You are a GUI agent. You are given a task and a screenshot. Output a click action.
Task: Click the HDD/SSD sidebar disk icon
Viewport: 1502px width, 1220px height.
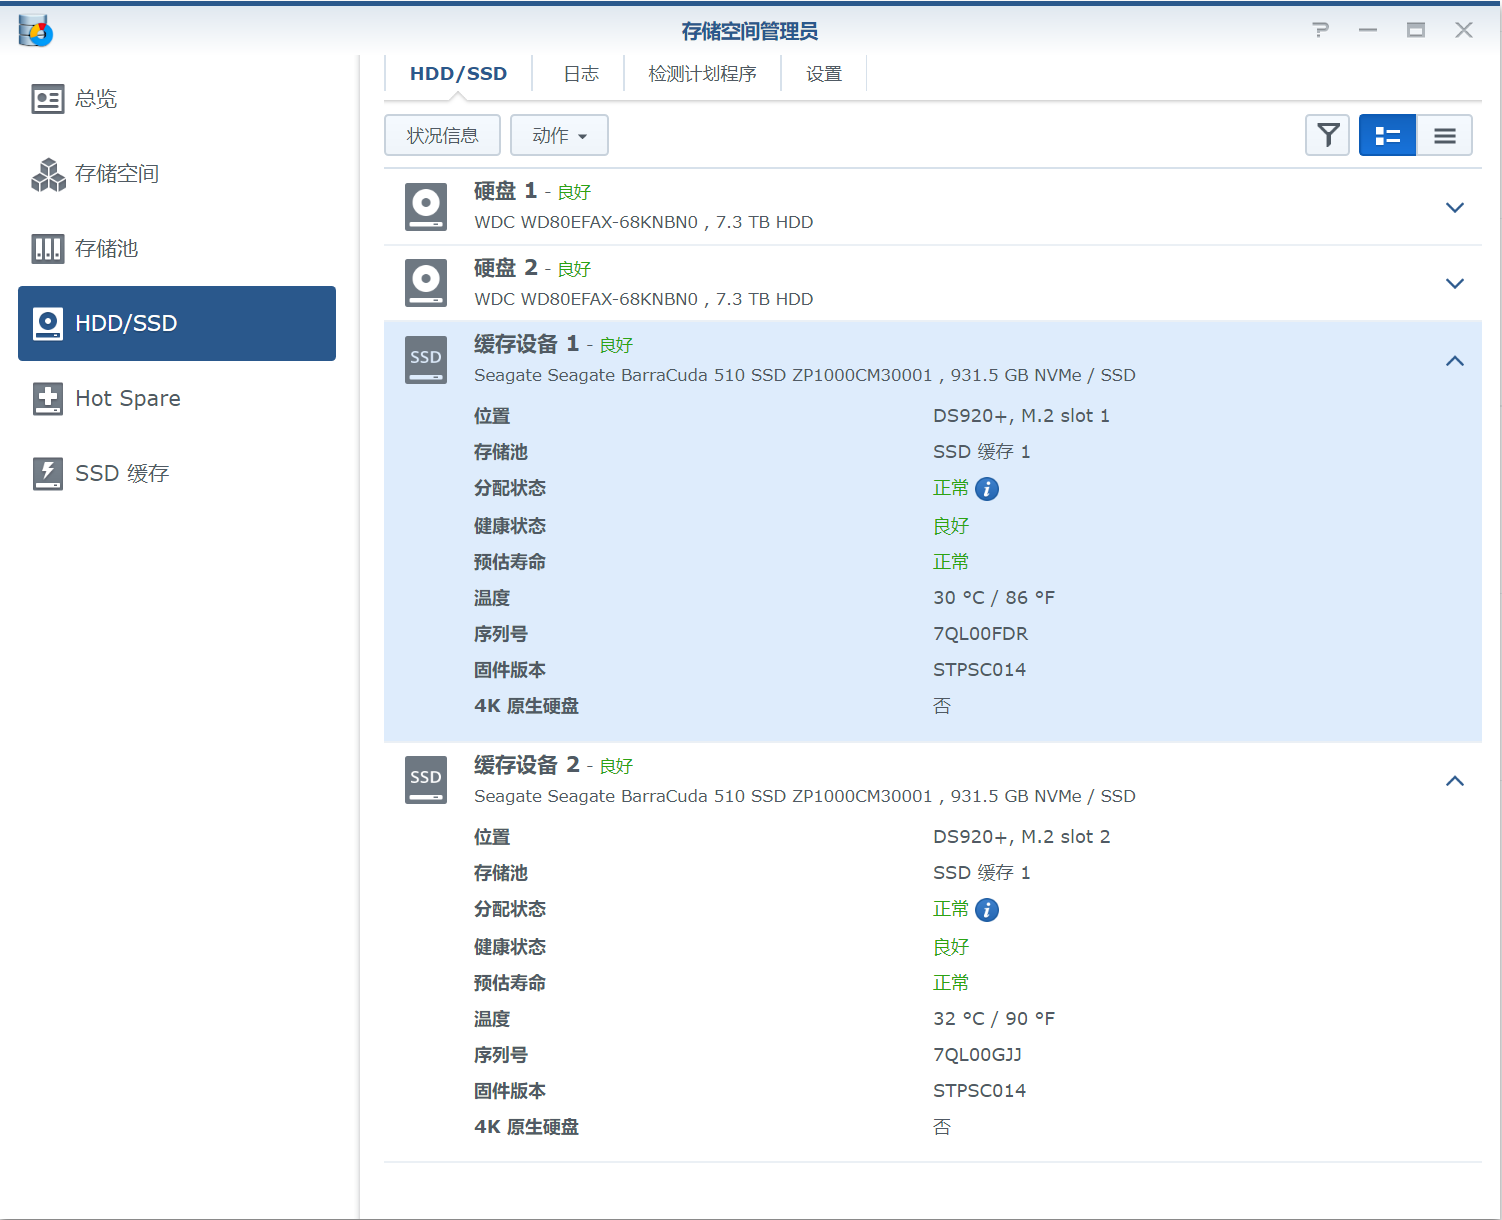[48, 324]
